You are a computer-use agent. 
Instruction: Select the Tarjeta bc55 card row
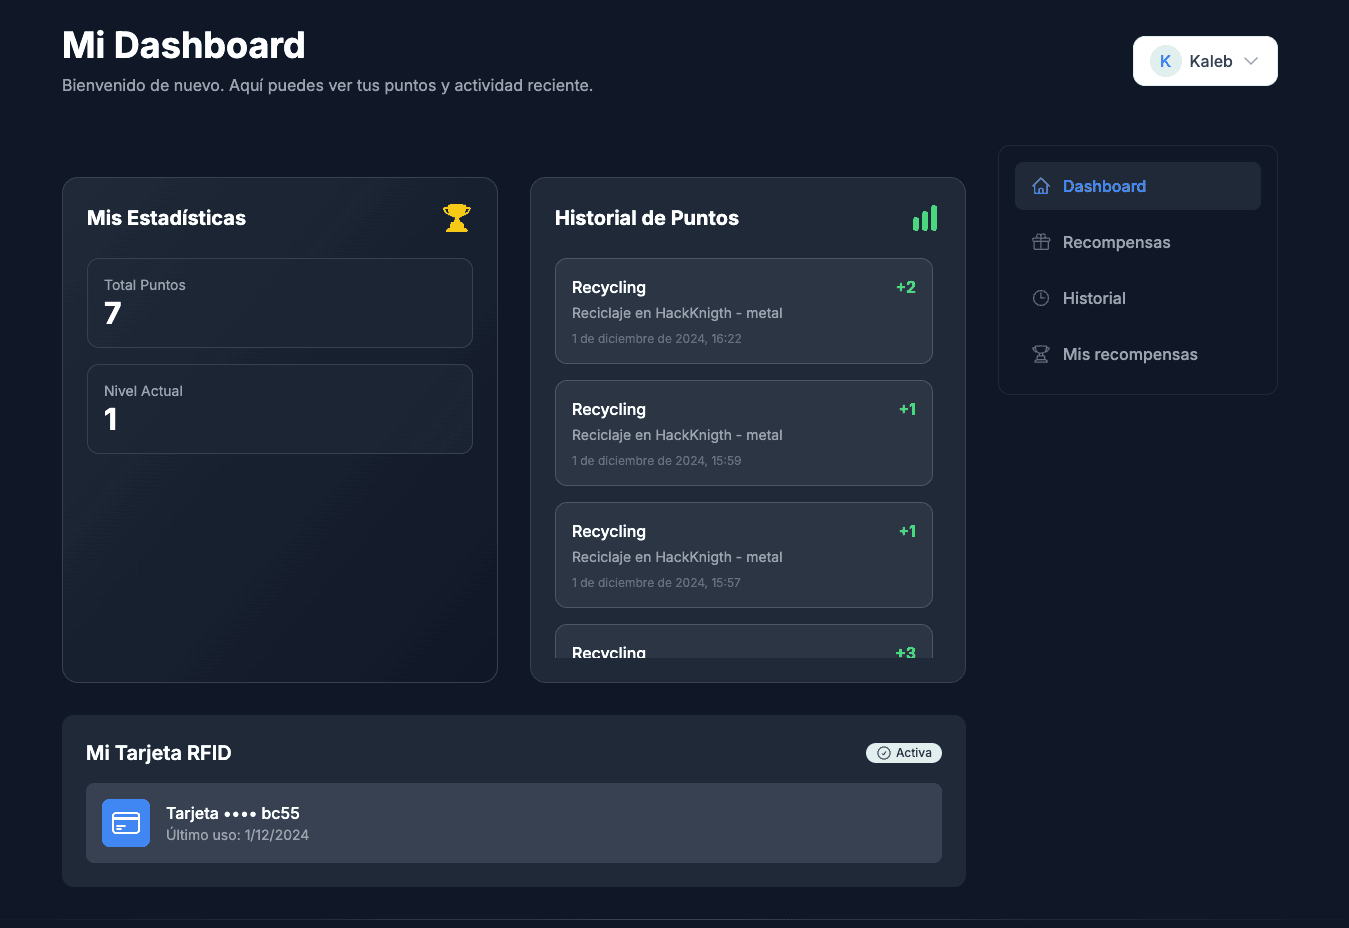[x=513, y=823]
